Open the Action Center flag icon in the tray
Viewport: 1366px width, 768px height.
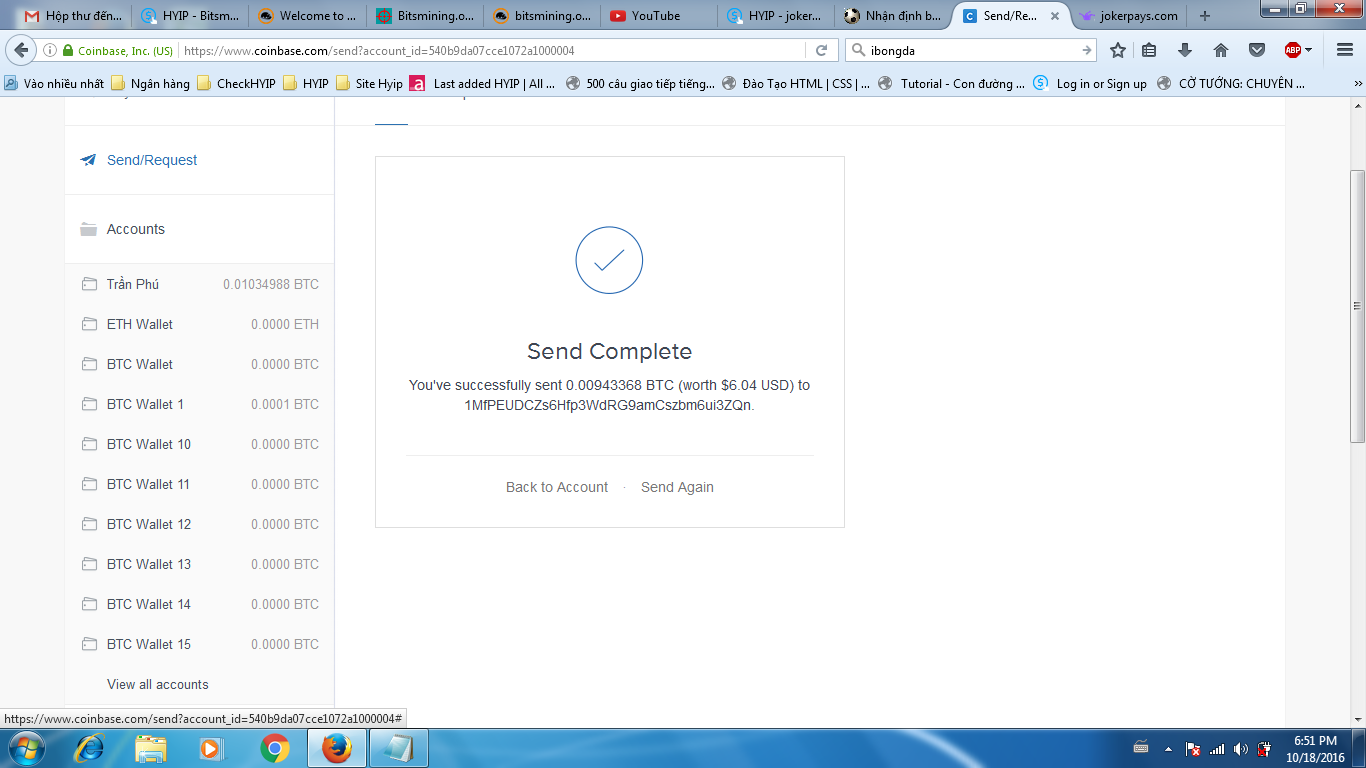click(1193, 748)
